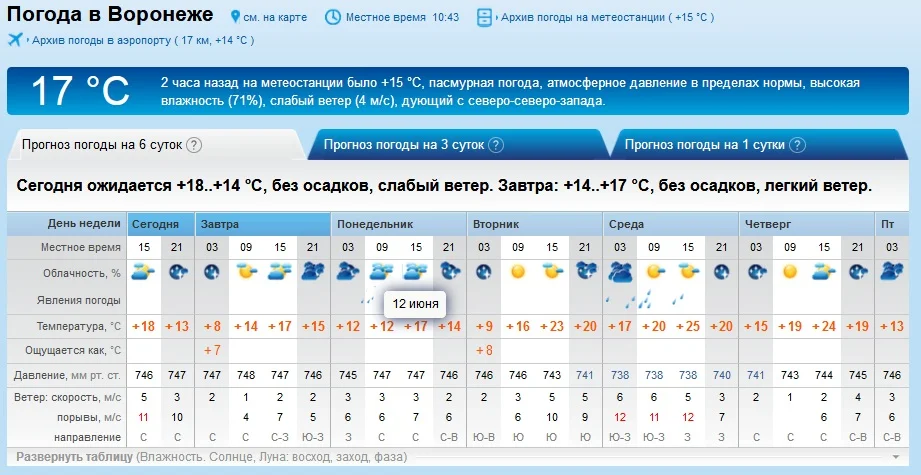Click moon icon for Вторник 03:00
Screen dimensions: 921x475
(483, 272)
